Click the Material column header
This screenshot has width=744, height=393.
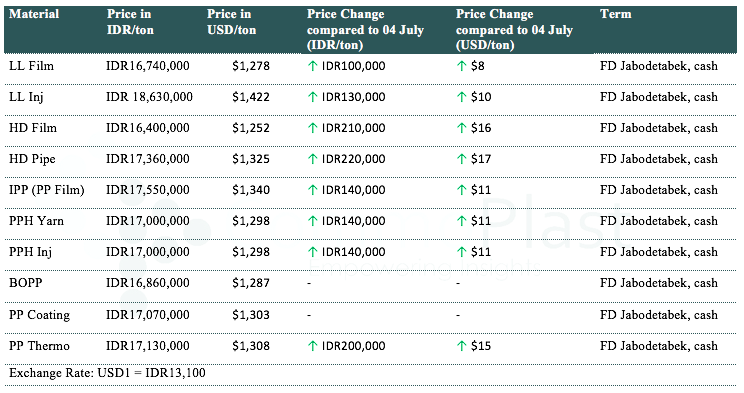coord(34,14)
